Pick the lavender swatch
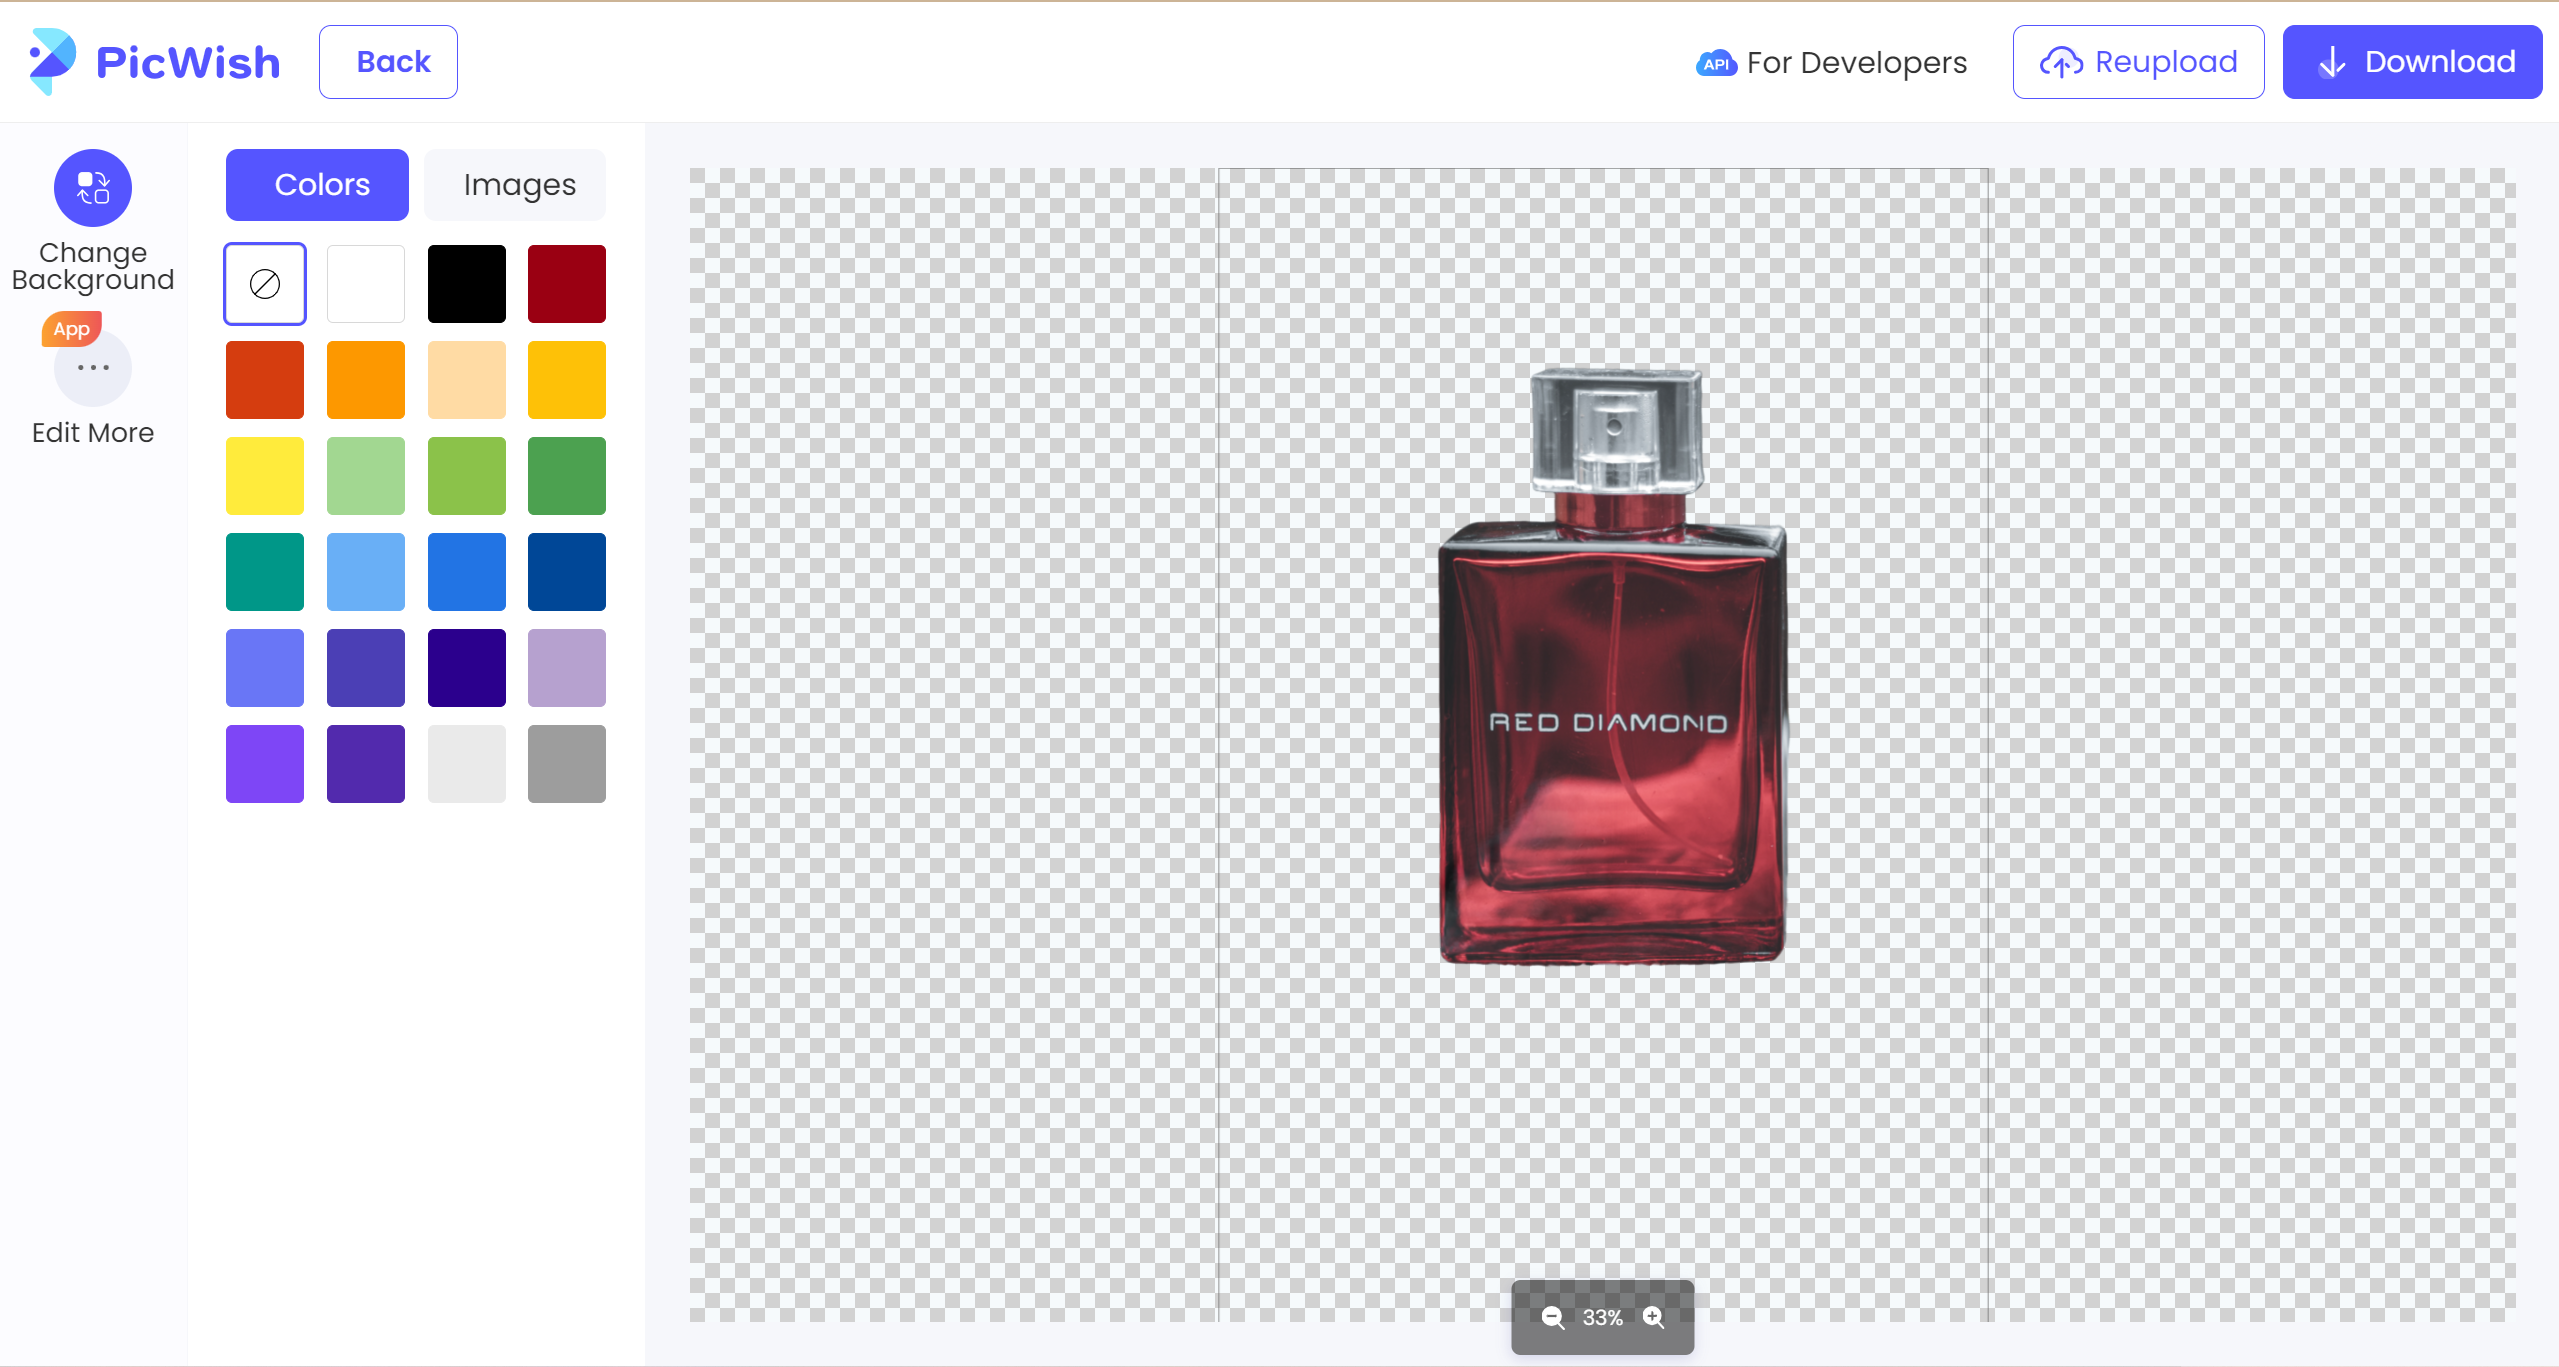 [567, 668]
